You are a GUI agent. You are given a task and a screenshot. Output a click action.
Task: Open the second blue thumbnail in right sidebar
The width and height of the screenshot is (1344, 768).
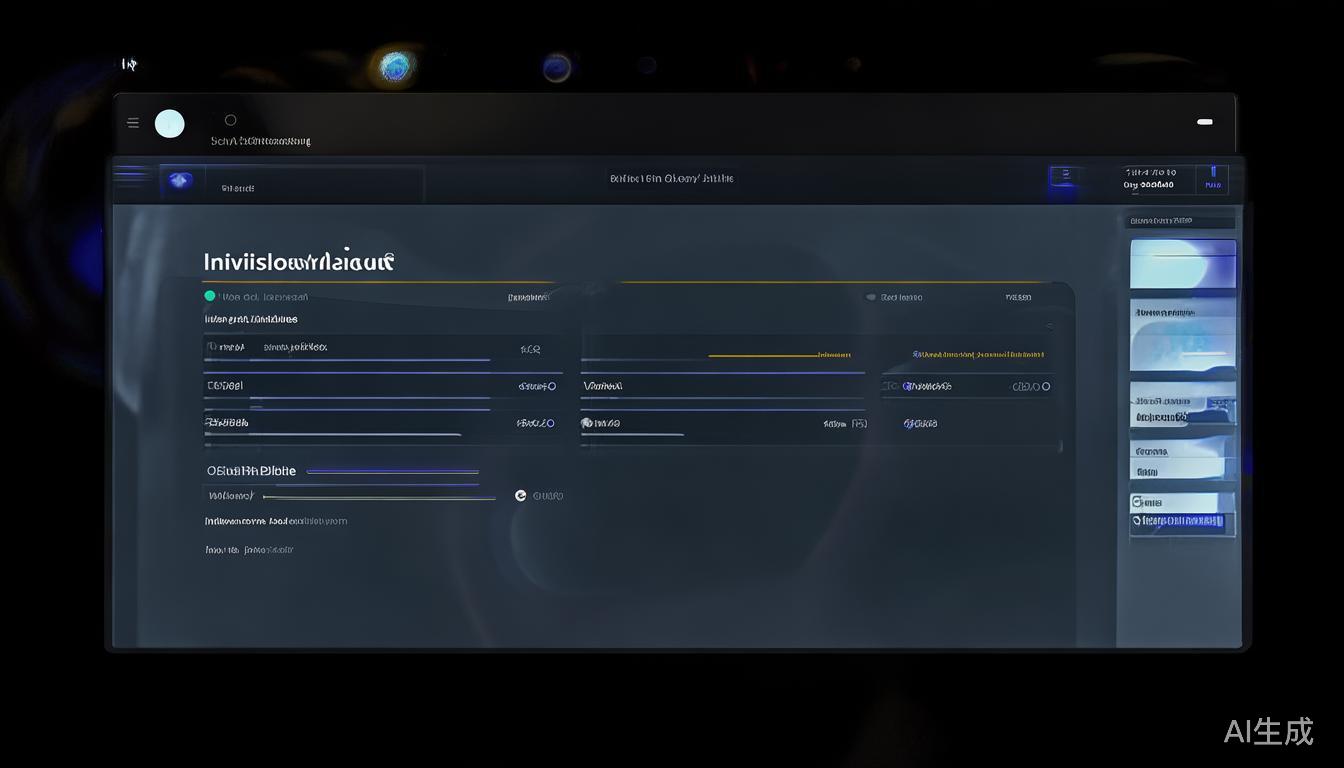[1183, 335]
